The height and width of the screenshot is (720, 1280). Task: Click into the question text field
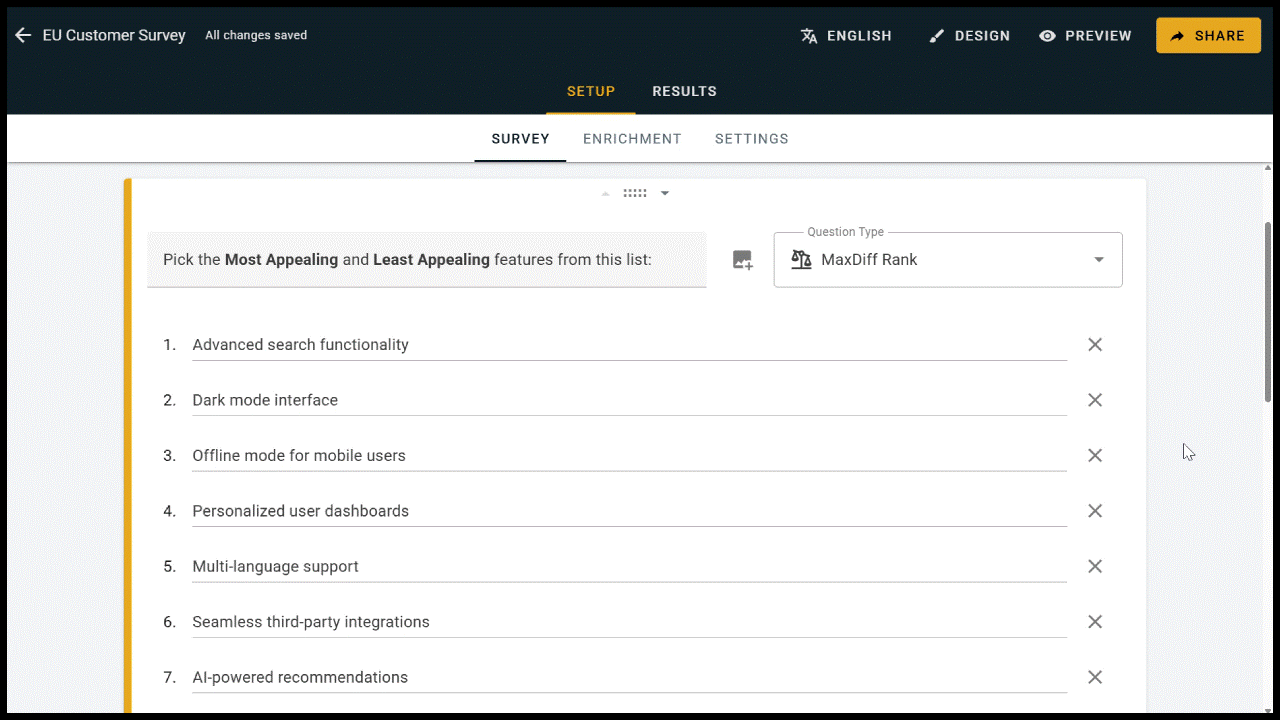(427, 259)
